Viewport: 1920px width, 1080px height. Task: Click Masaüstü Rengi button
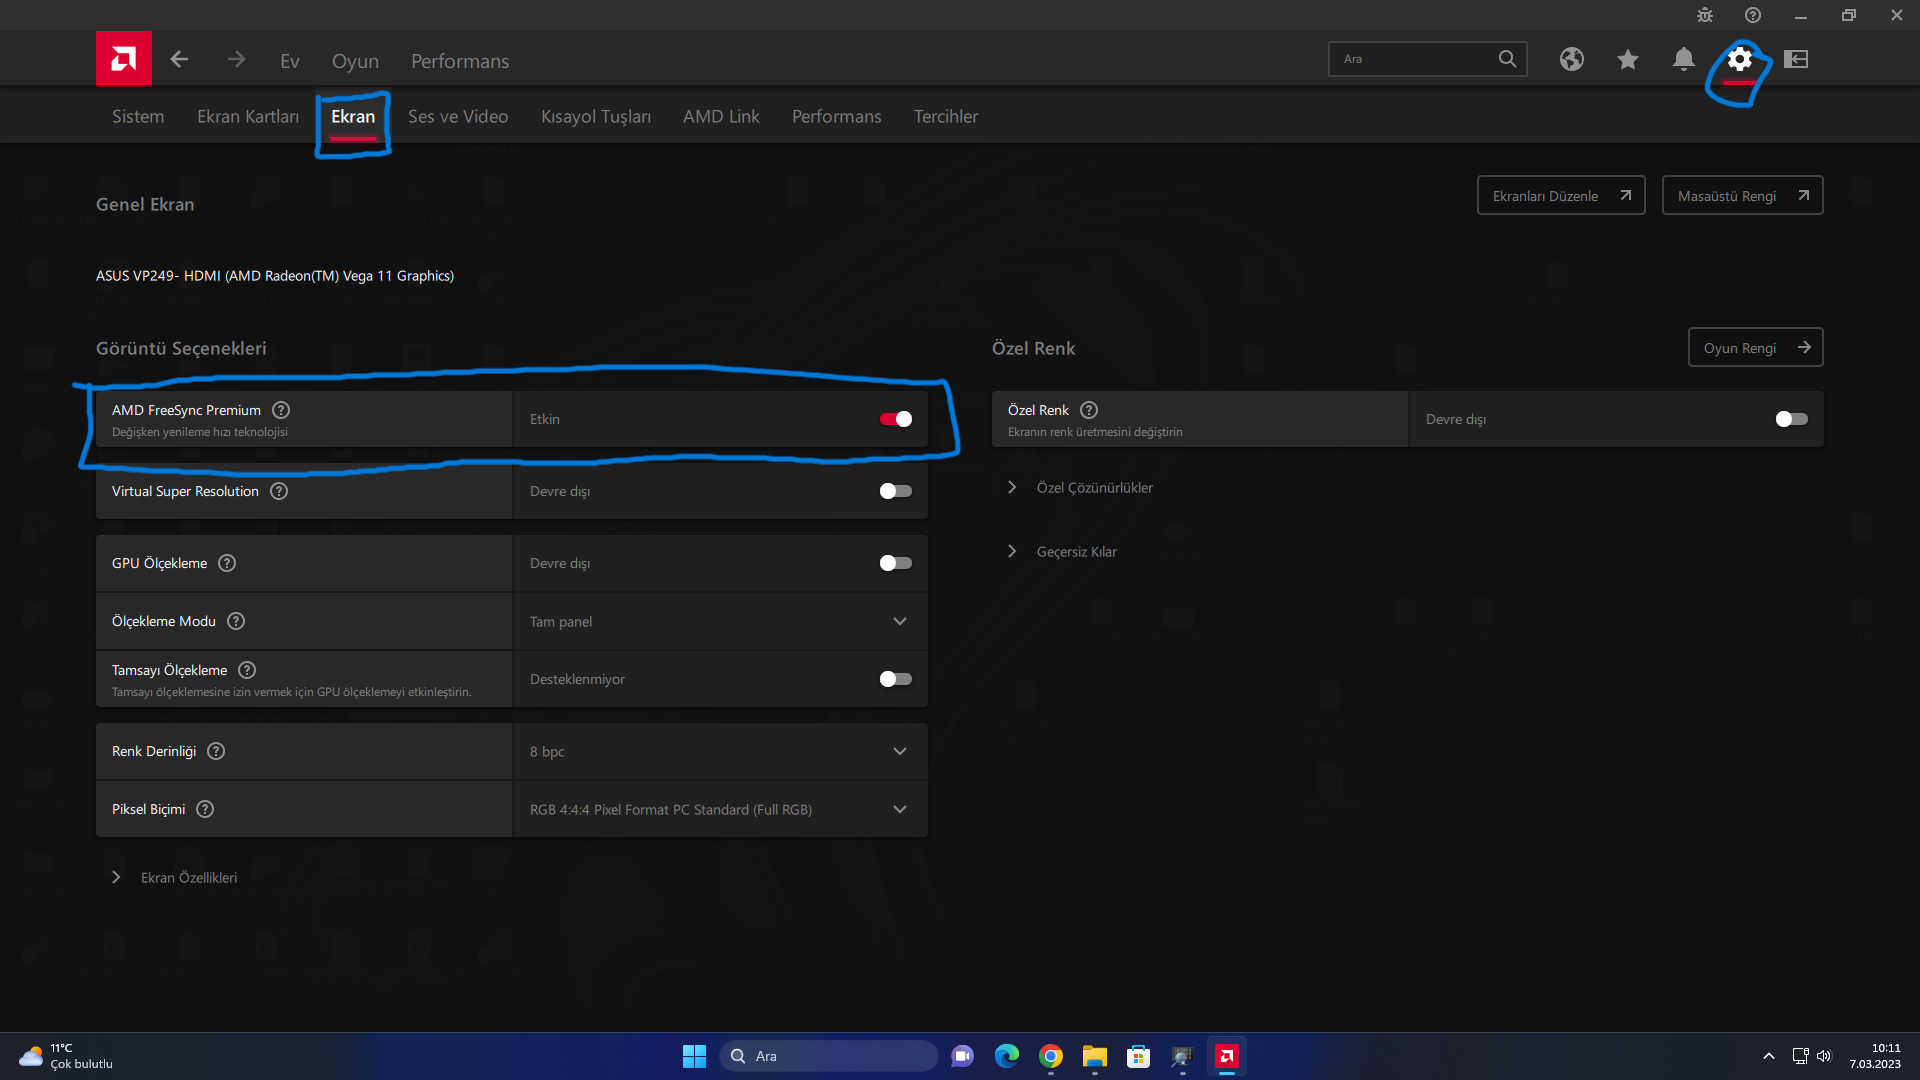[1742, 195]
